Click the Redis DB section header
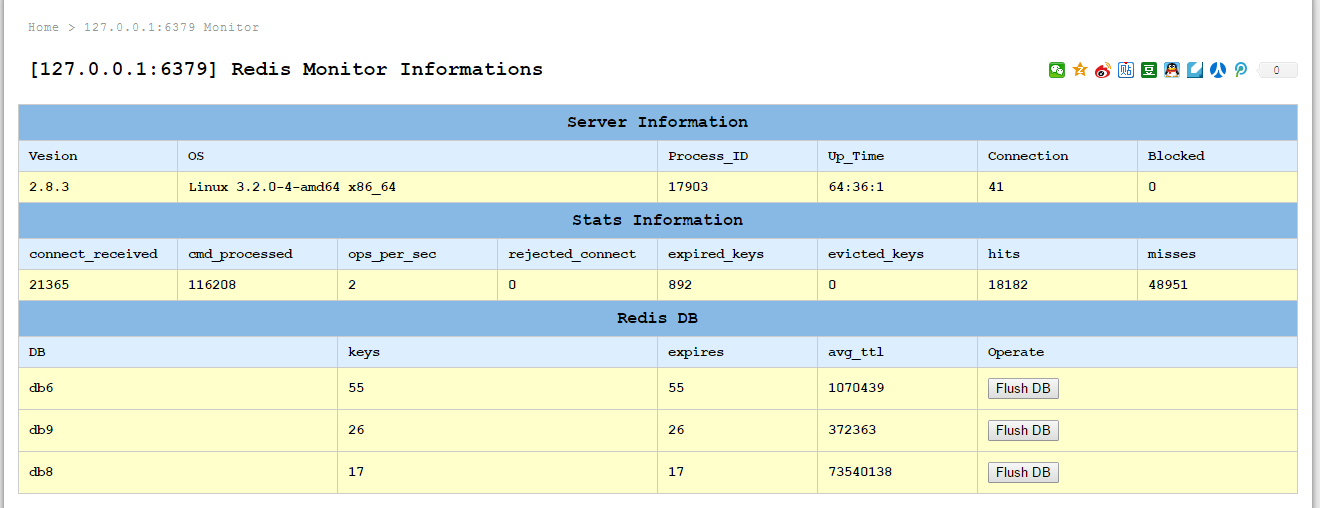Screen dimensions: 1320x508 click(657, 318)
